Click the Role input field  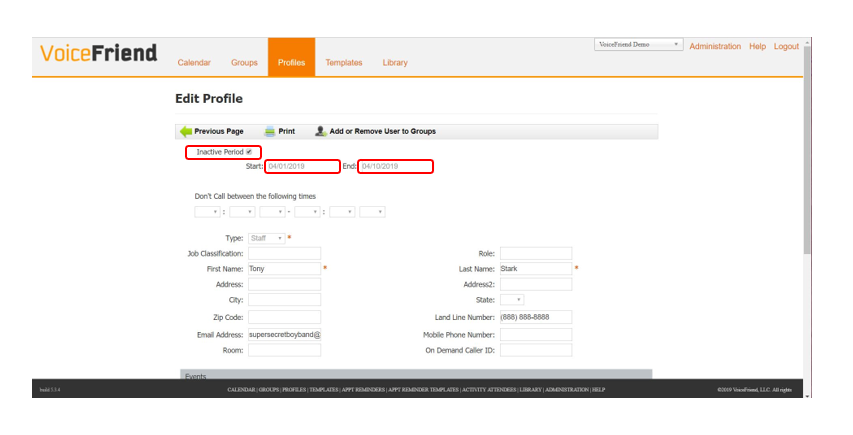click(x=536, y=253)
